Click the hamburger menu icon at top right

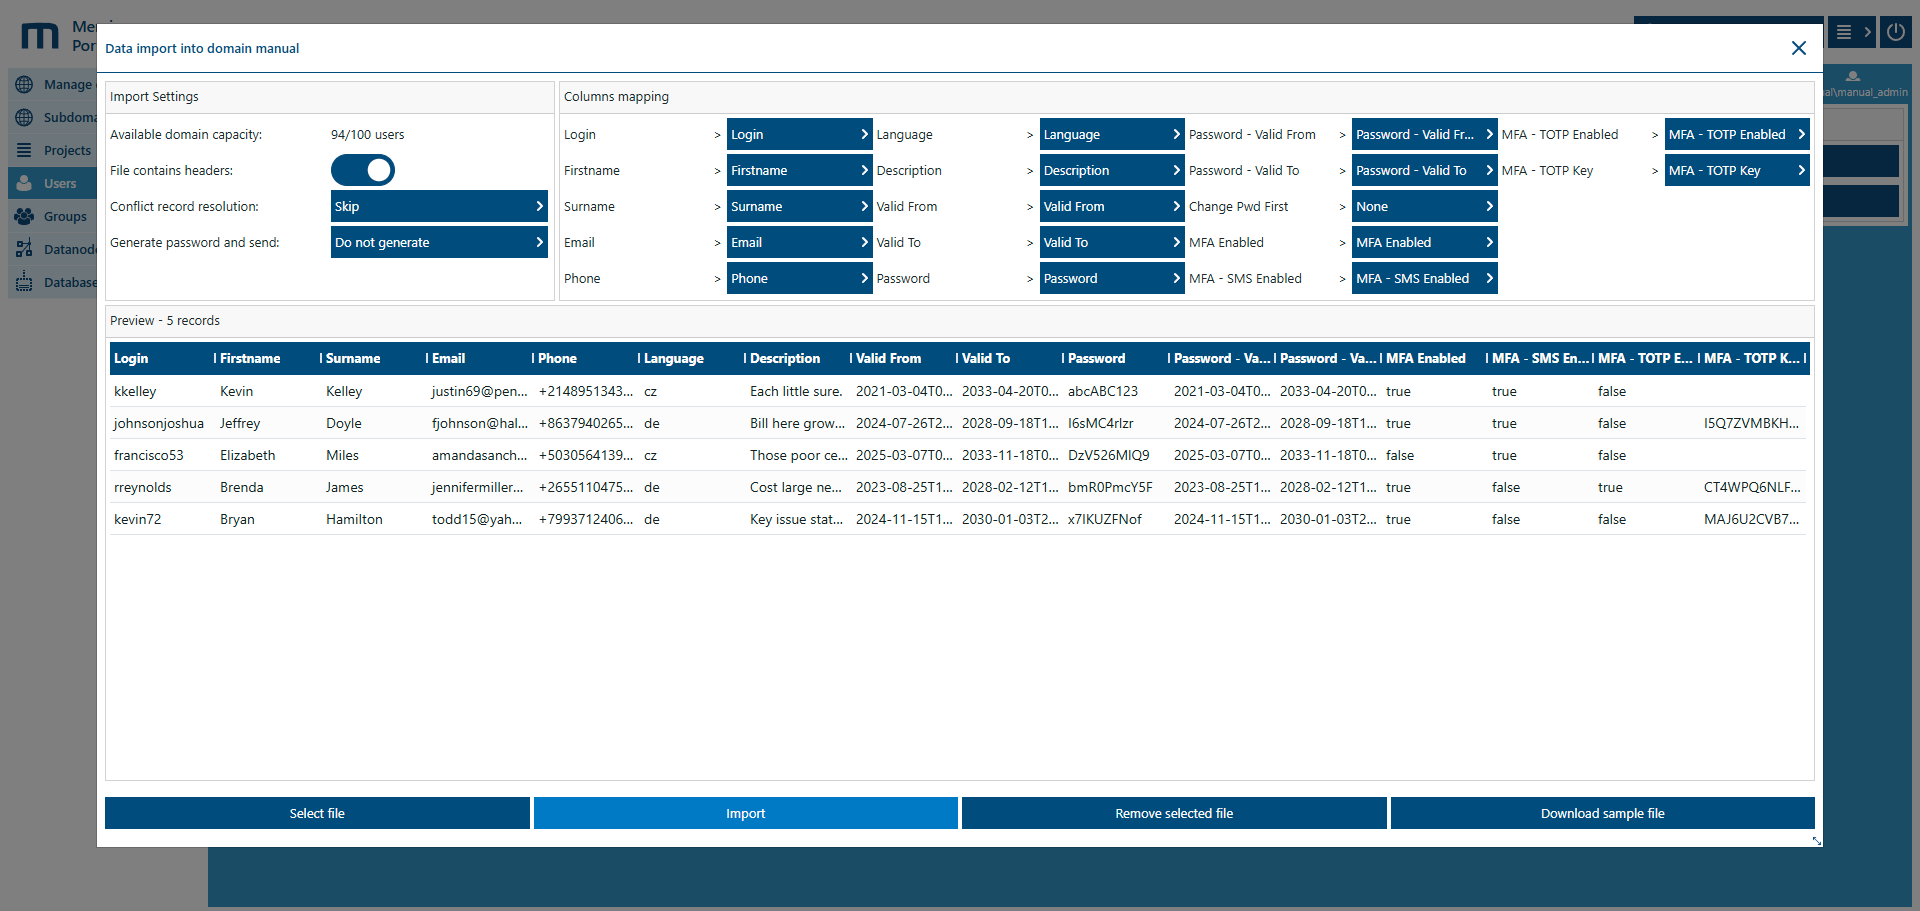1844,32
